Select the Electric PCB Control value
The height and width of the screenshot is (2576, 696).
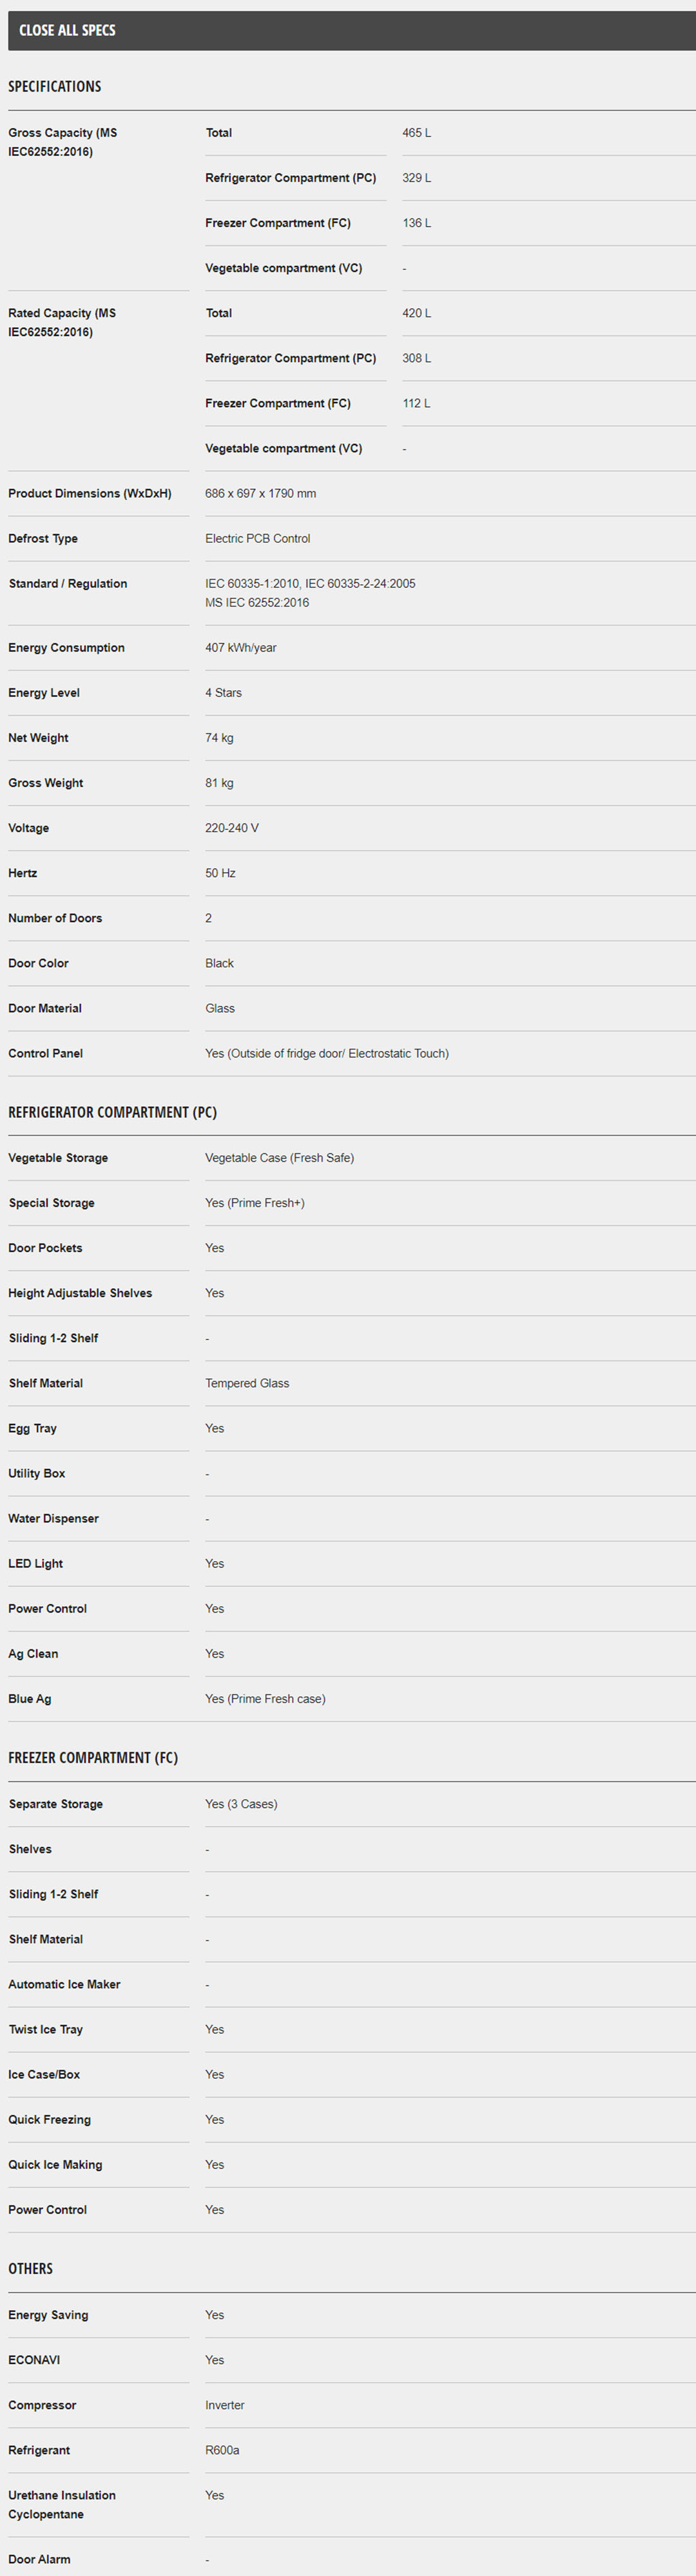257,538
